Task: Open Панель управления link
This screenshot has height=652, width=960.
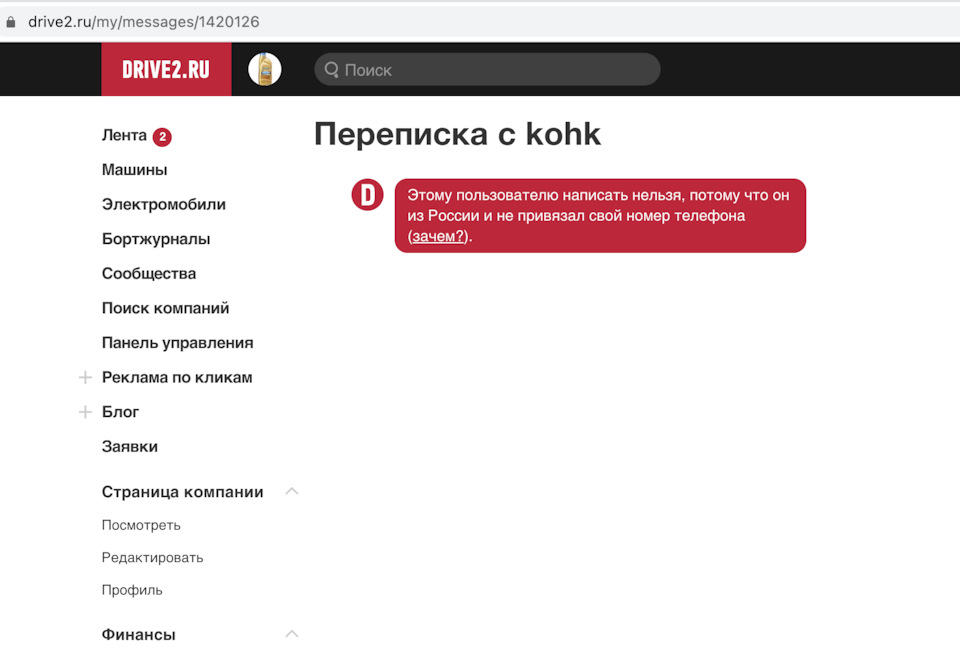Action: pyautogui.click(x=177, y=343)
